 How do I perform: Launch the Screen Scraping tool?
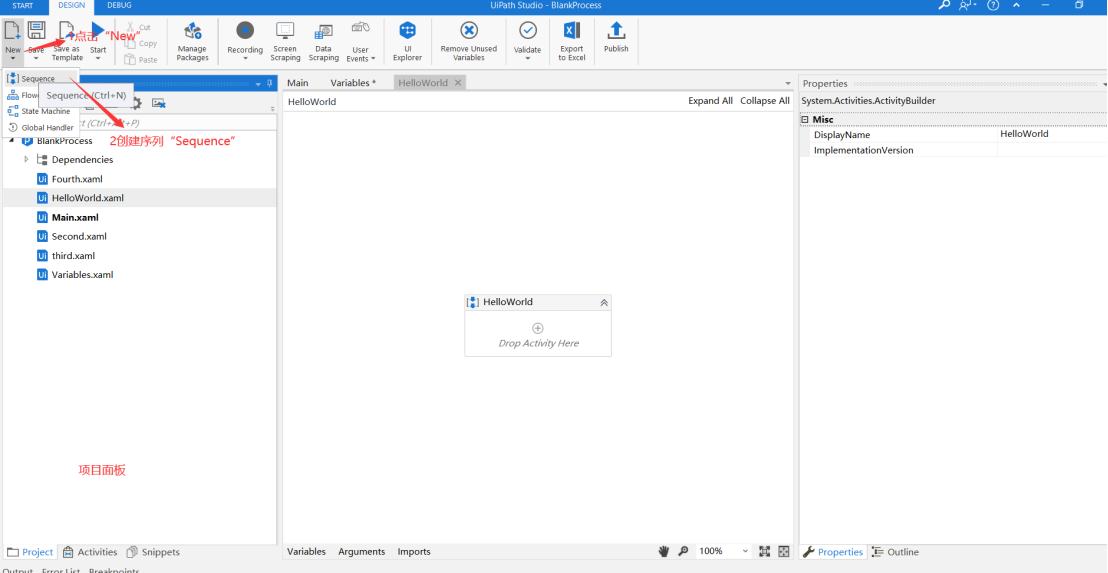pyautogui.click(x=285, y=41)
